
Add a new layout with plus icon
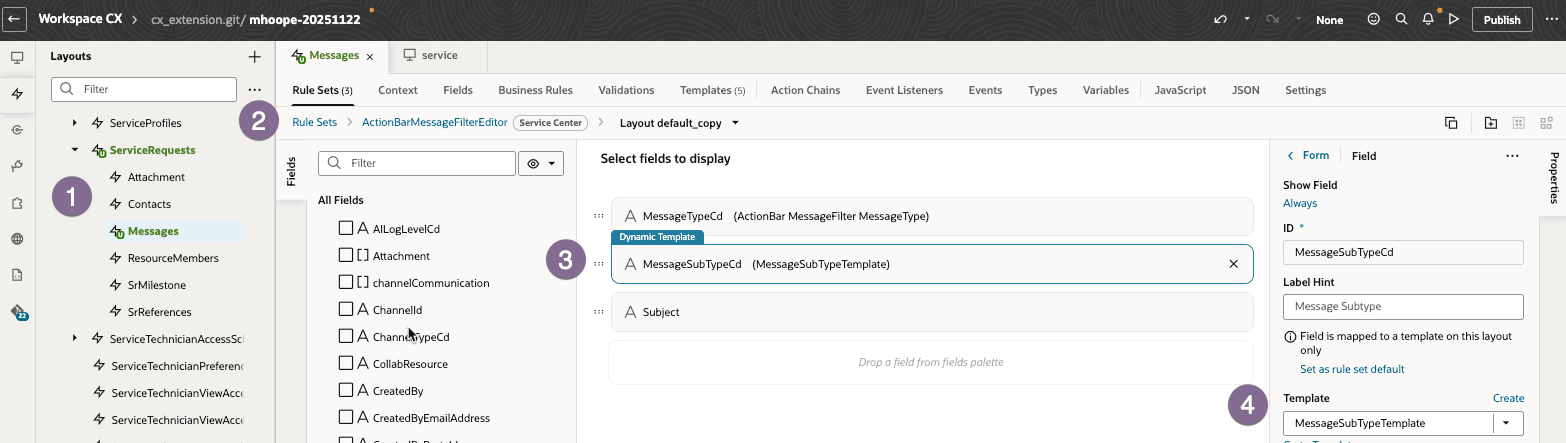(x=255, y=57)
